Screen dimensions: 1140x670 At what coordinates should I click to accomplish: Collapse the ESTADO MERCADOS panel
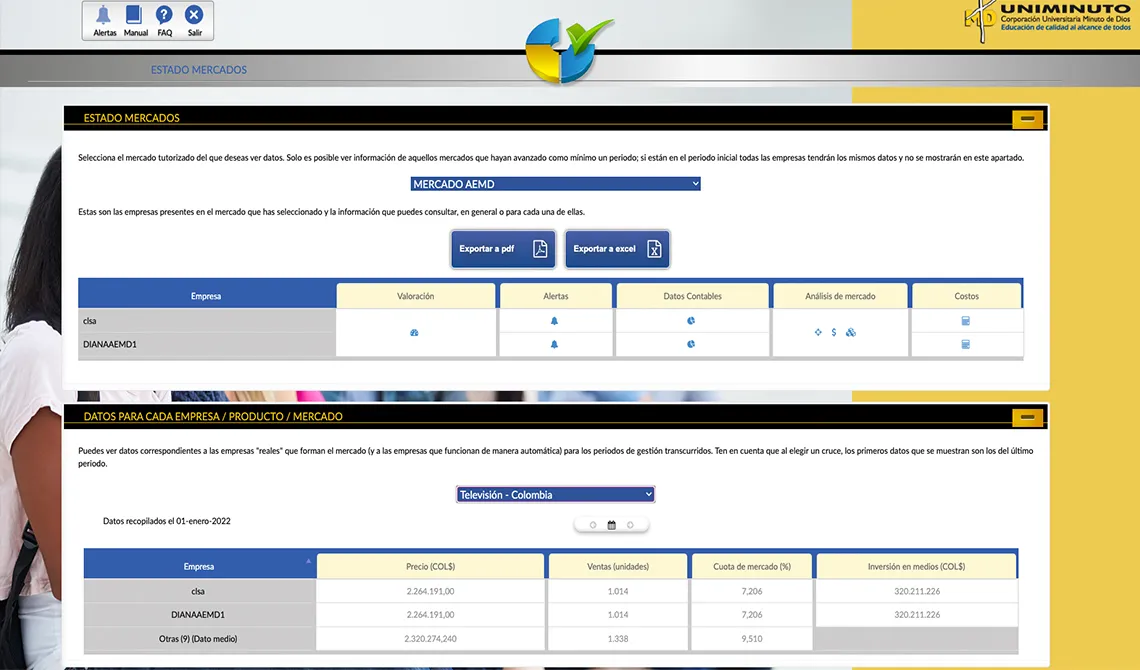pyautogui.click(x=1027, y=118)
